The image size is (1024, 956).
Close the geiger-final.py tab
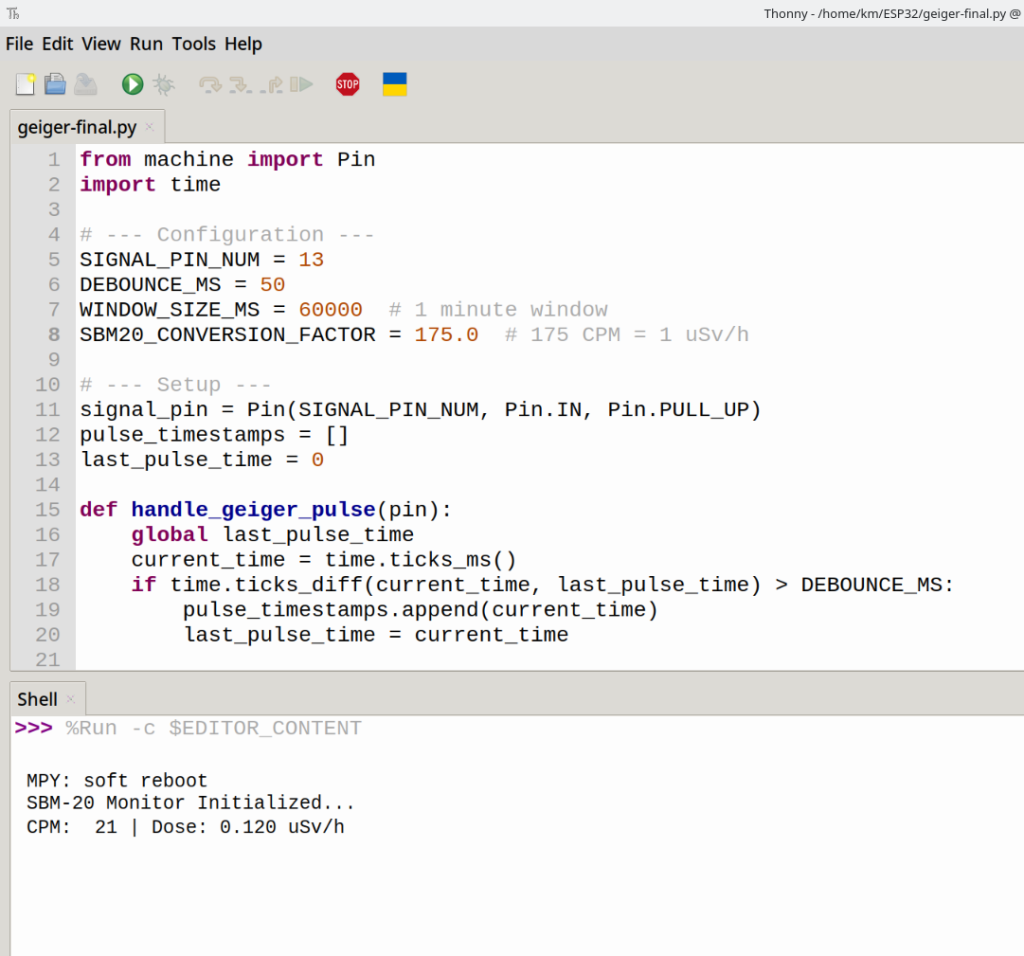coord(150,127)
